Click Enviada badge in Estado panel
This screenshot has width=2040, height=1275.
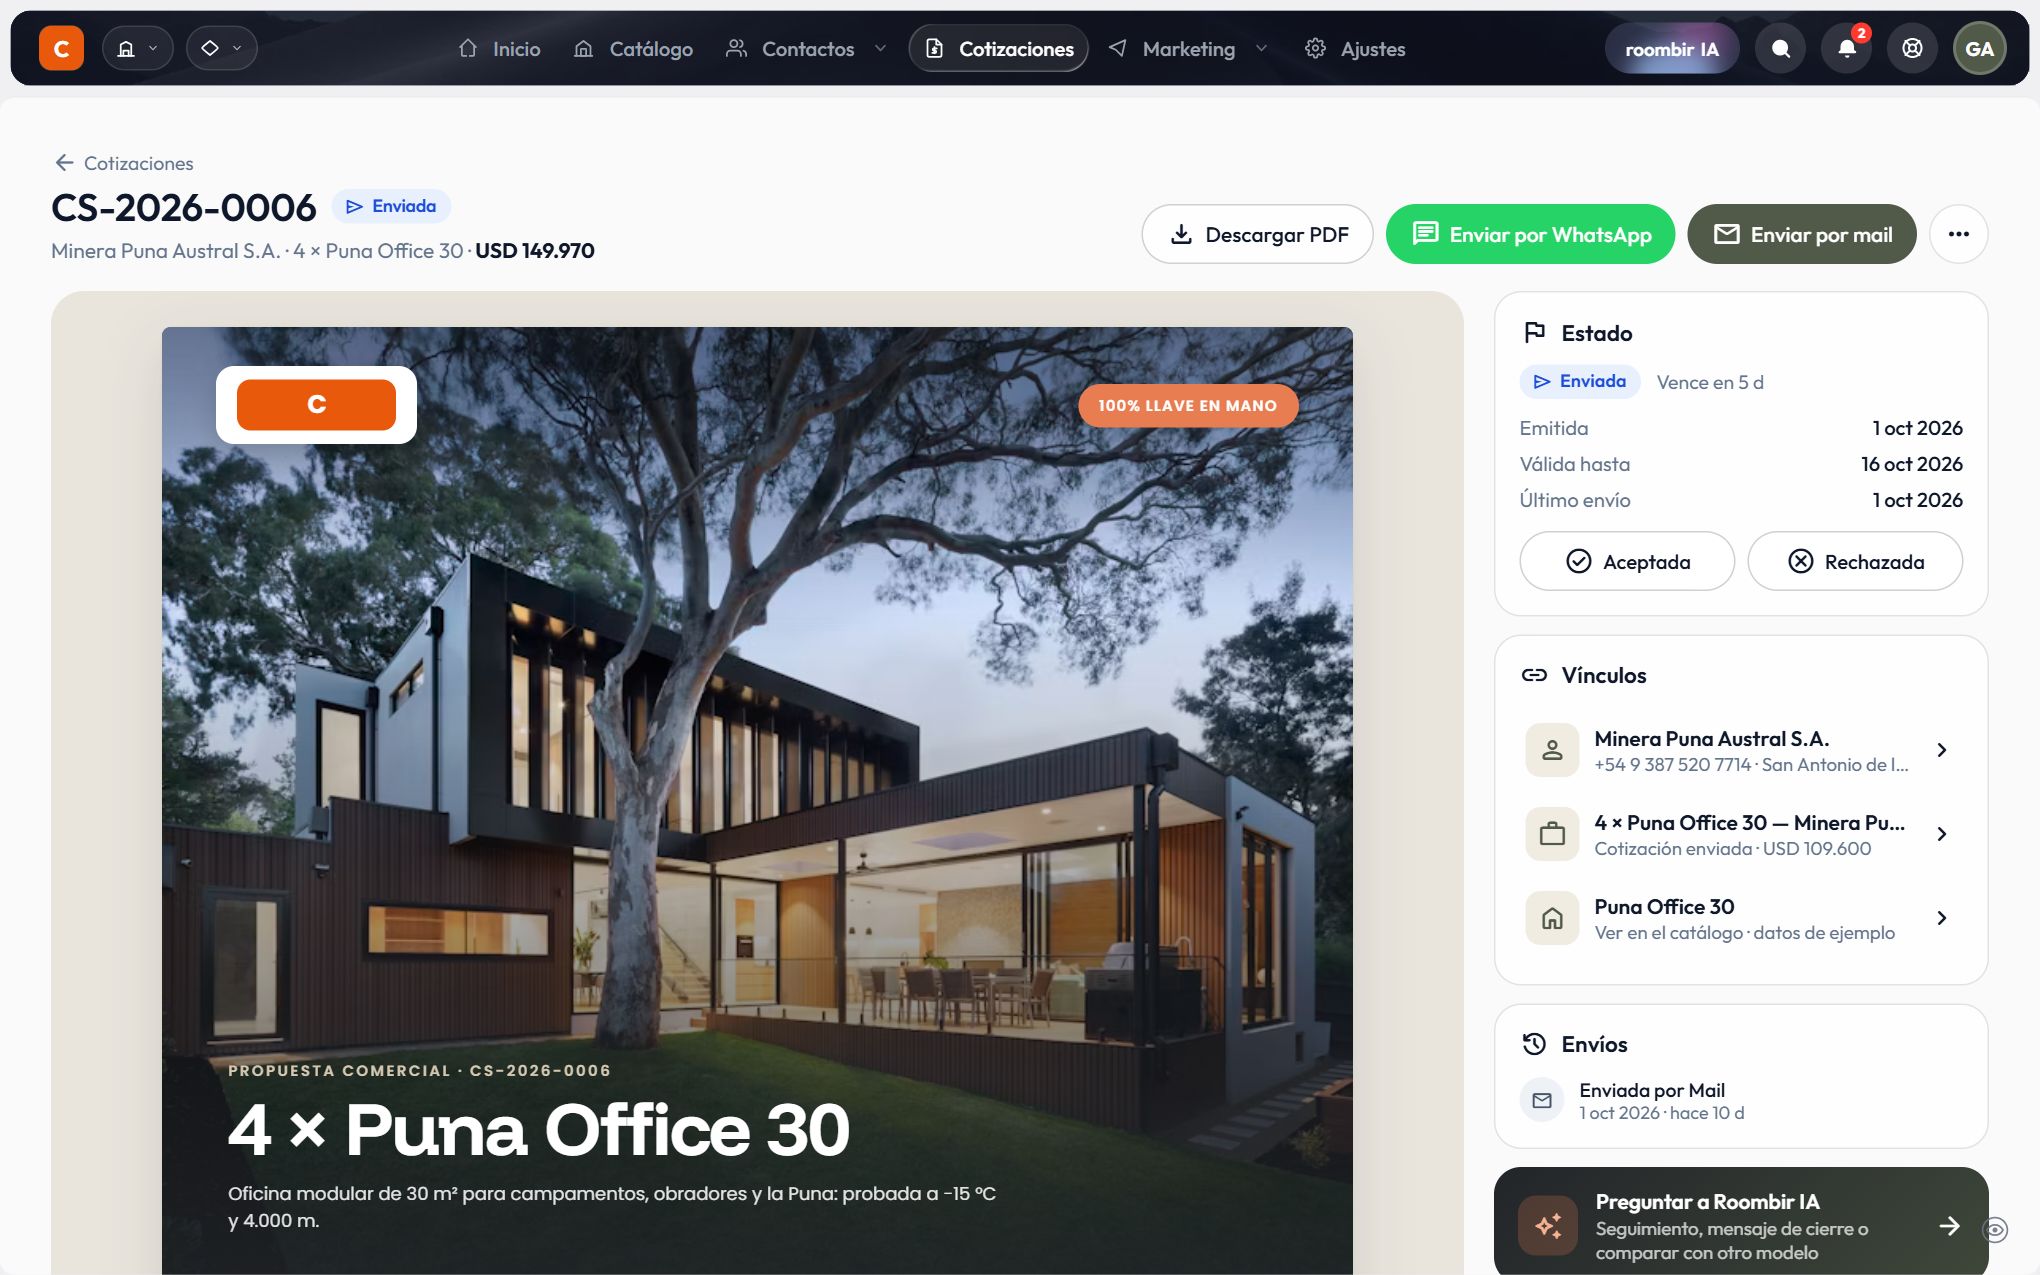point(1580,381)
